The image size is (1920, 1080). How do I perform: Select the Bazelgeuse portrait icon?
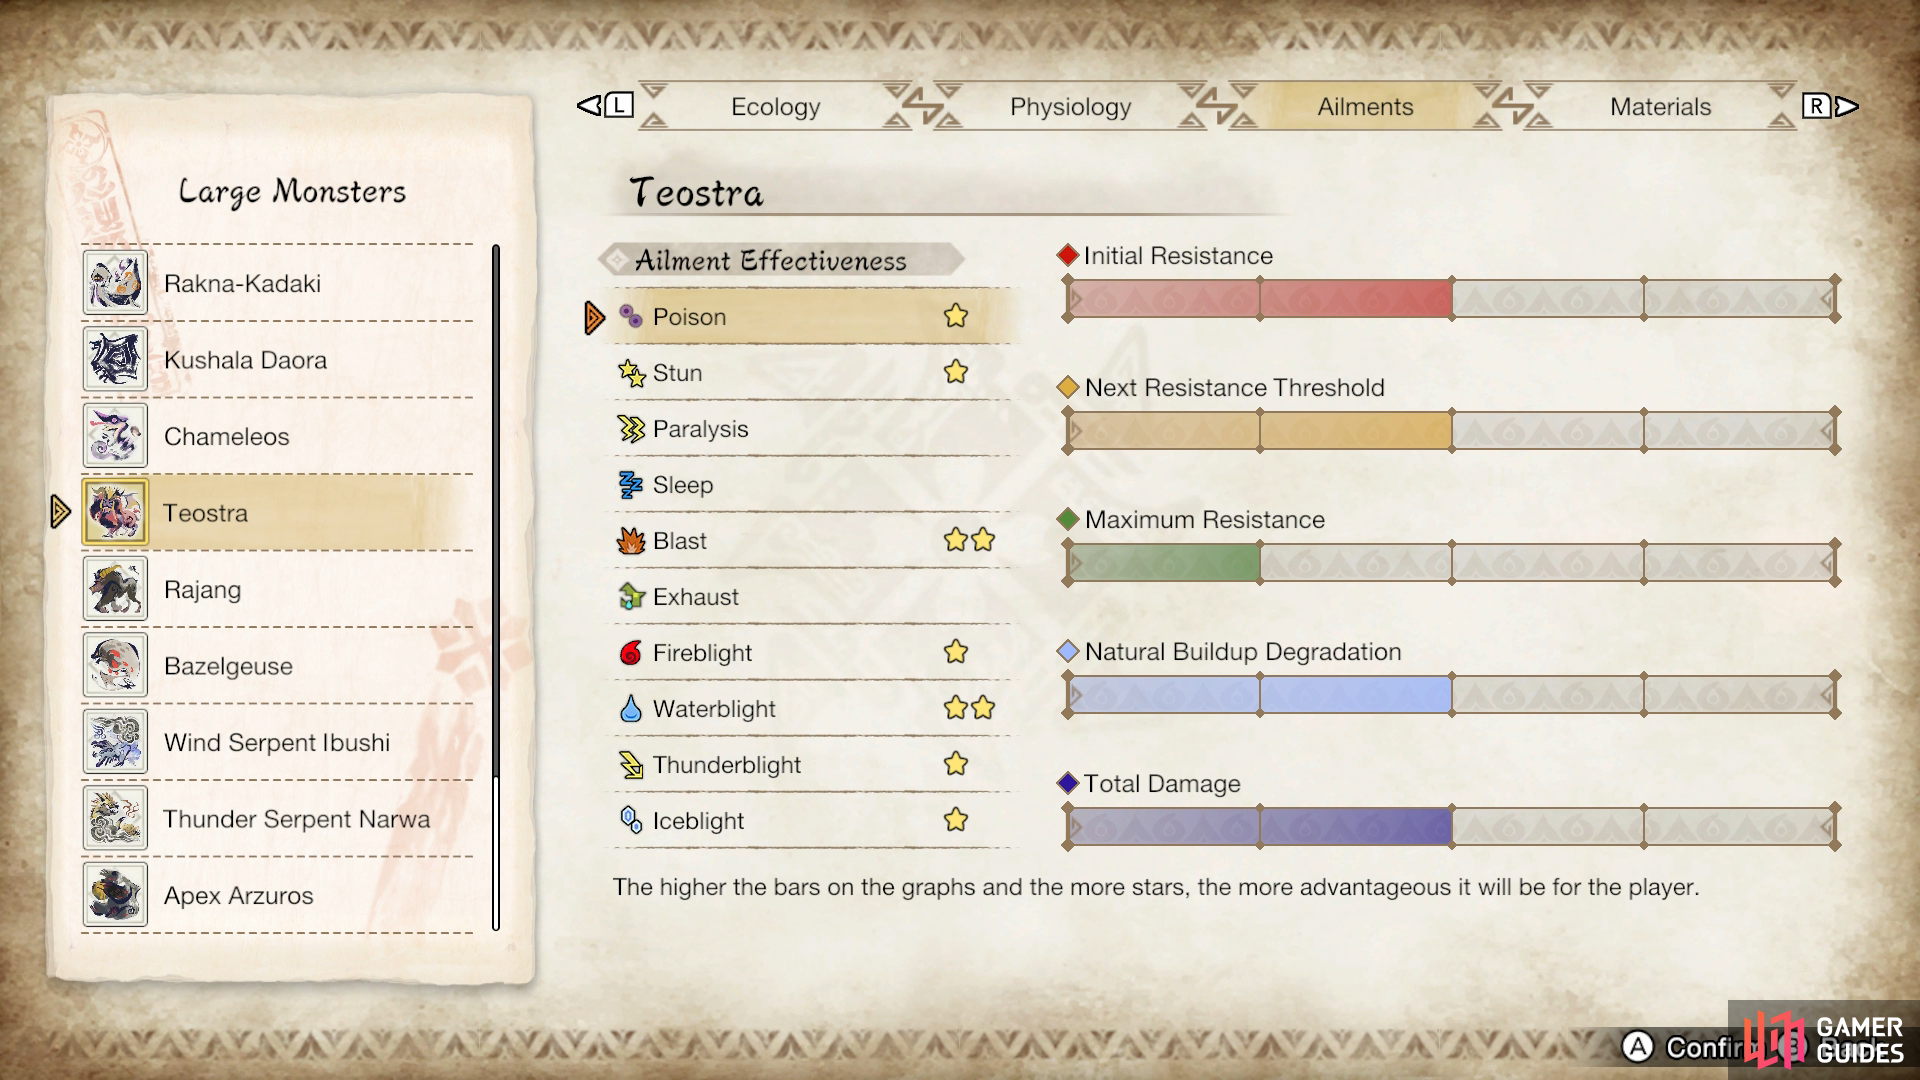tap(115, 665)
